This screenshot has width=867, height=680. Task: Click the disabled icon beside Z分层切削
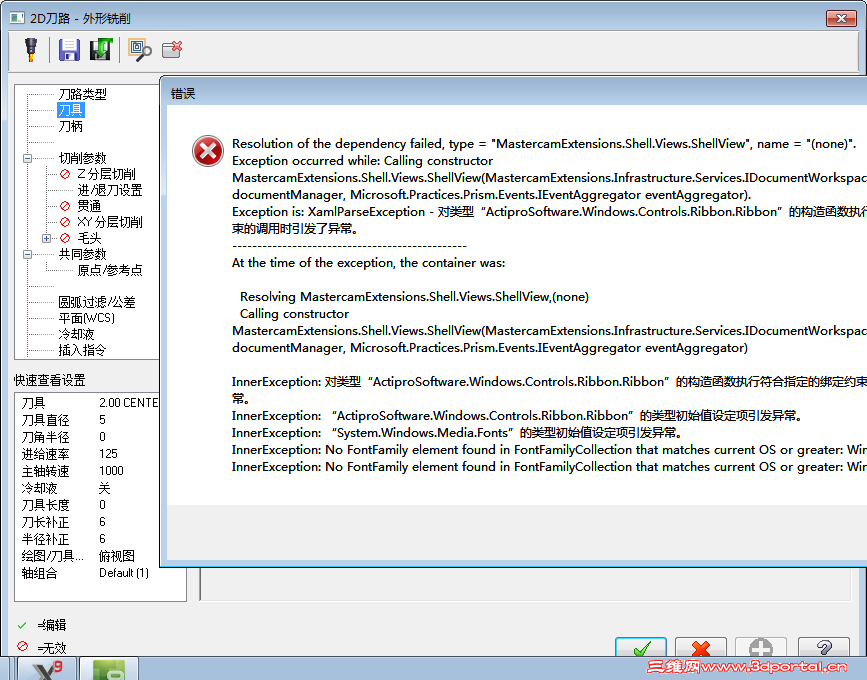[65, 174]
